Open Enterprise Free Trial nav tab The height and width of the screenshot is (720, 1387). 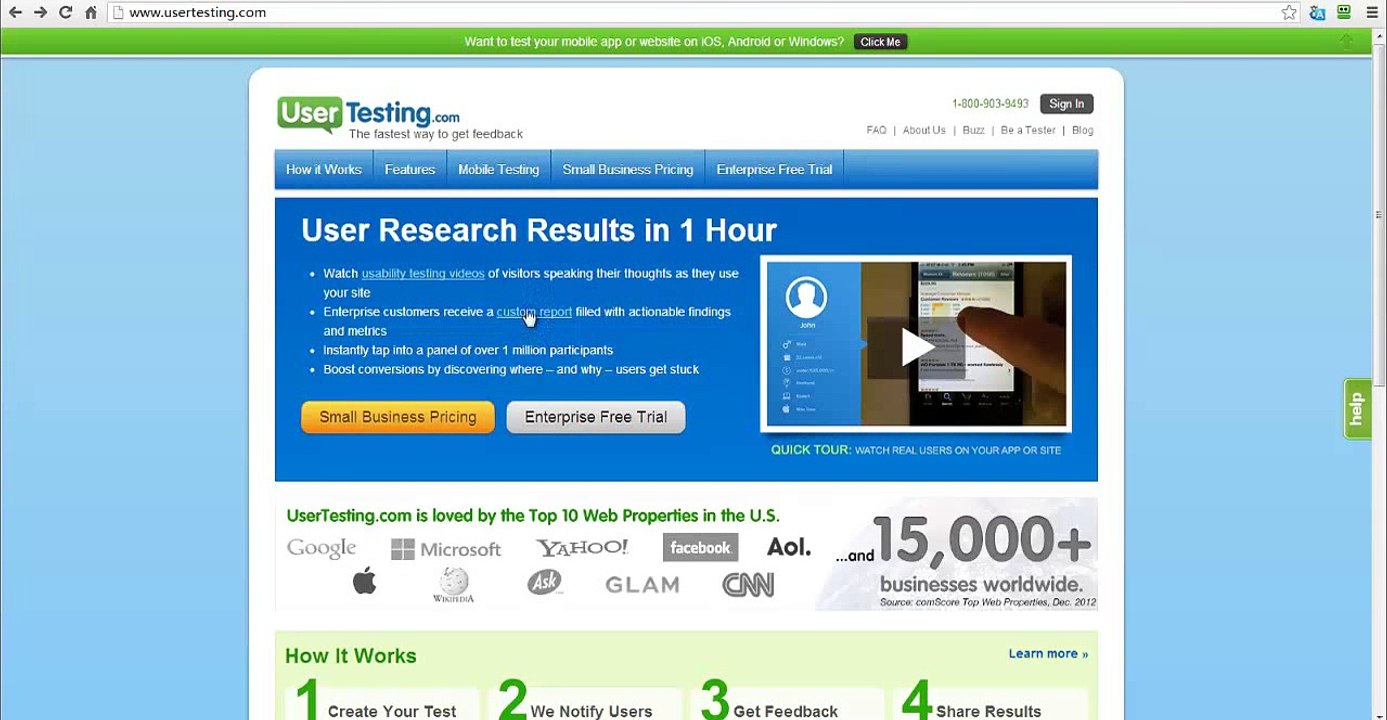click(x=774, y=169)
